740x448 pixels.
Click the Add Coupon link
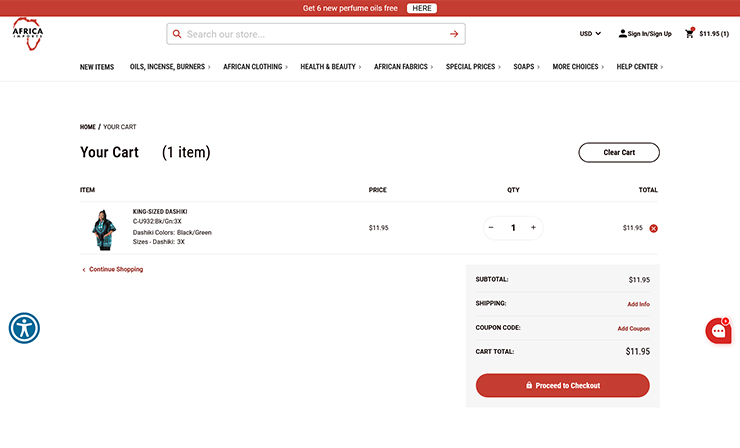(633, 328)
